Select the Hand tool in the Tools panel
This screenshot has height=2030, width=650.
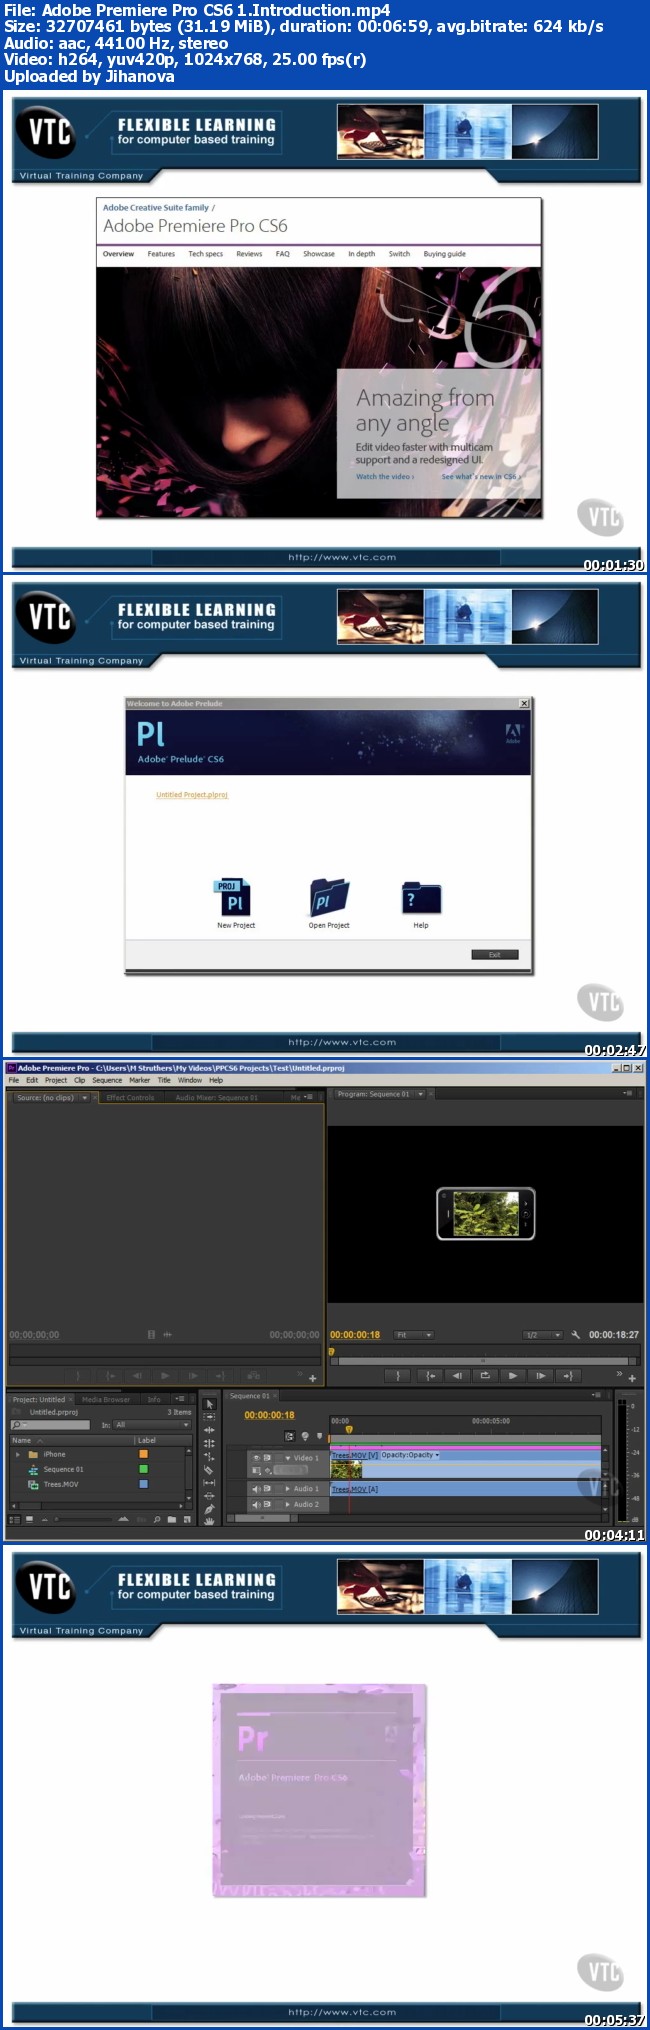click(x=209, y=1521)
